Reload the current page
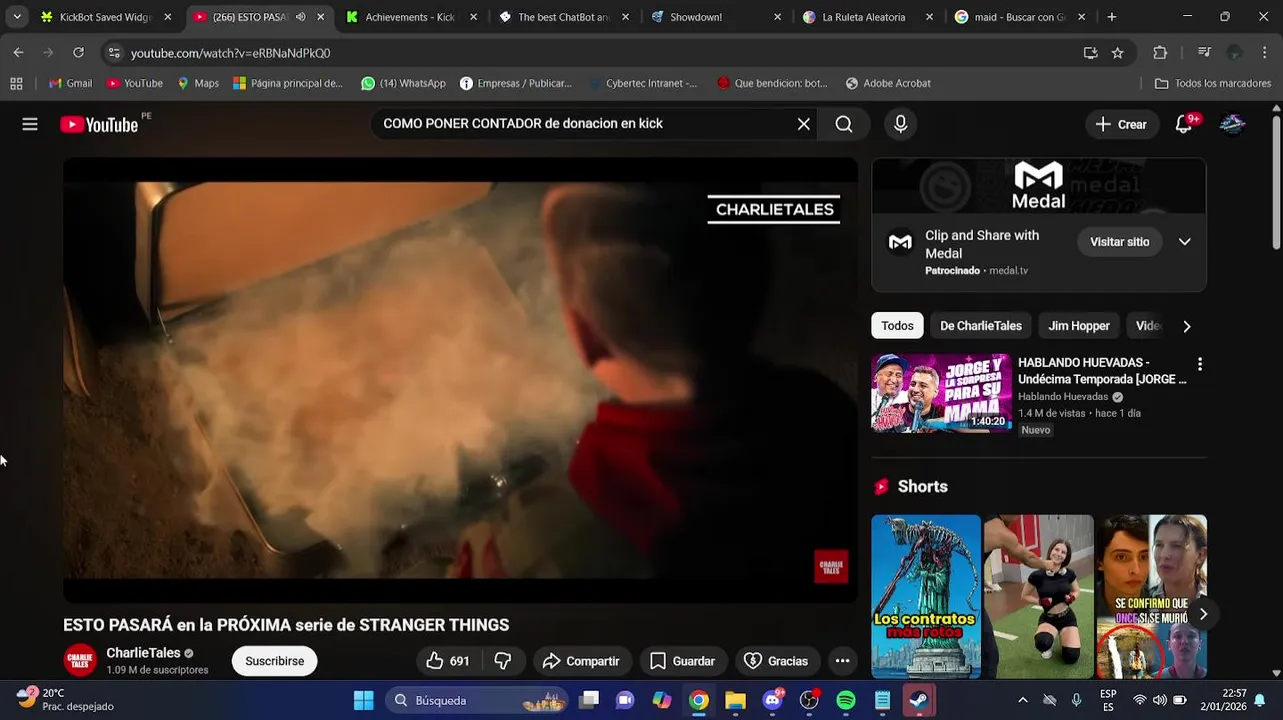 tap(78, 53)
